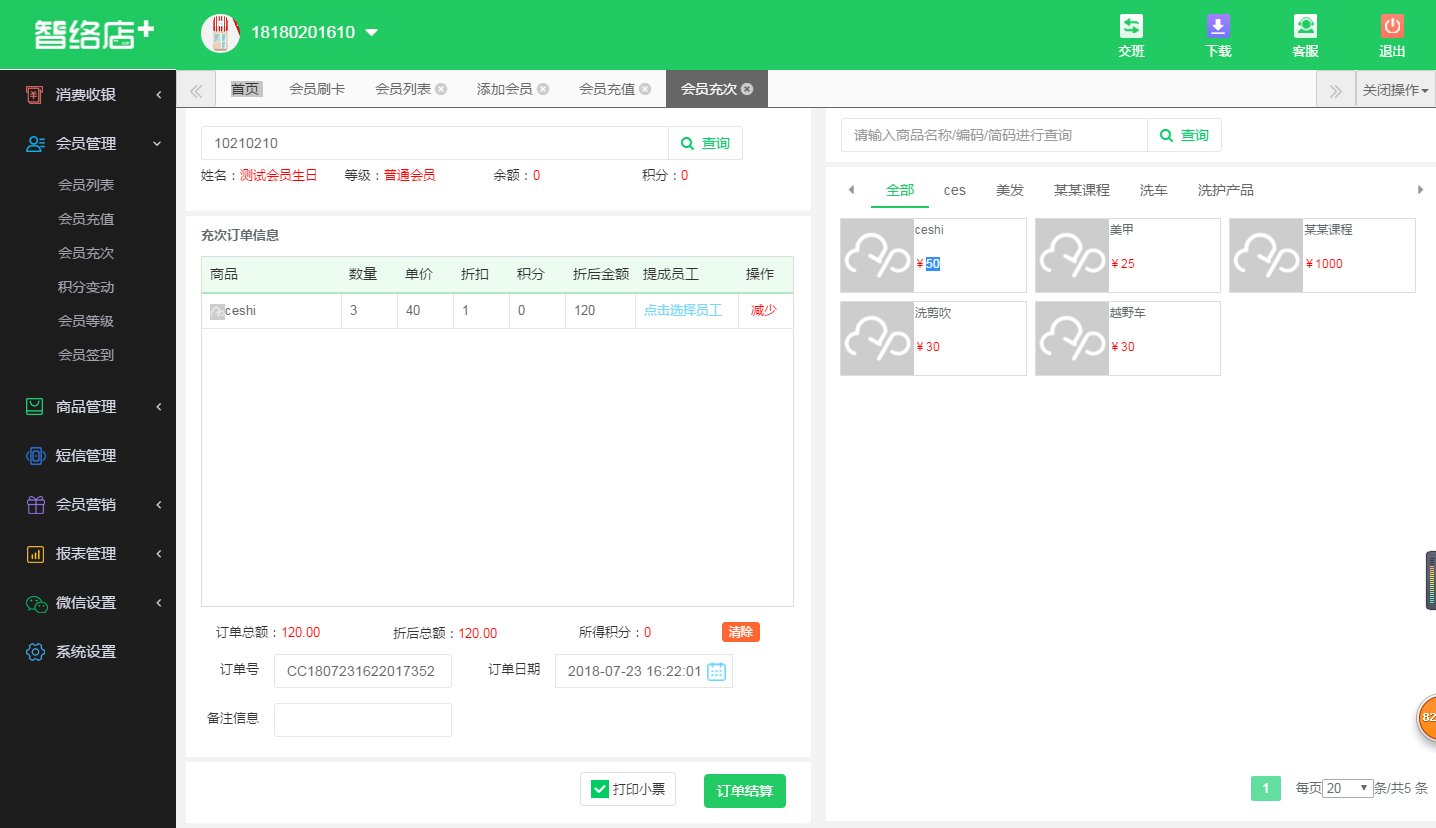Open 短信管理 via its sidebar icon

point(35,455)
